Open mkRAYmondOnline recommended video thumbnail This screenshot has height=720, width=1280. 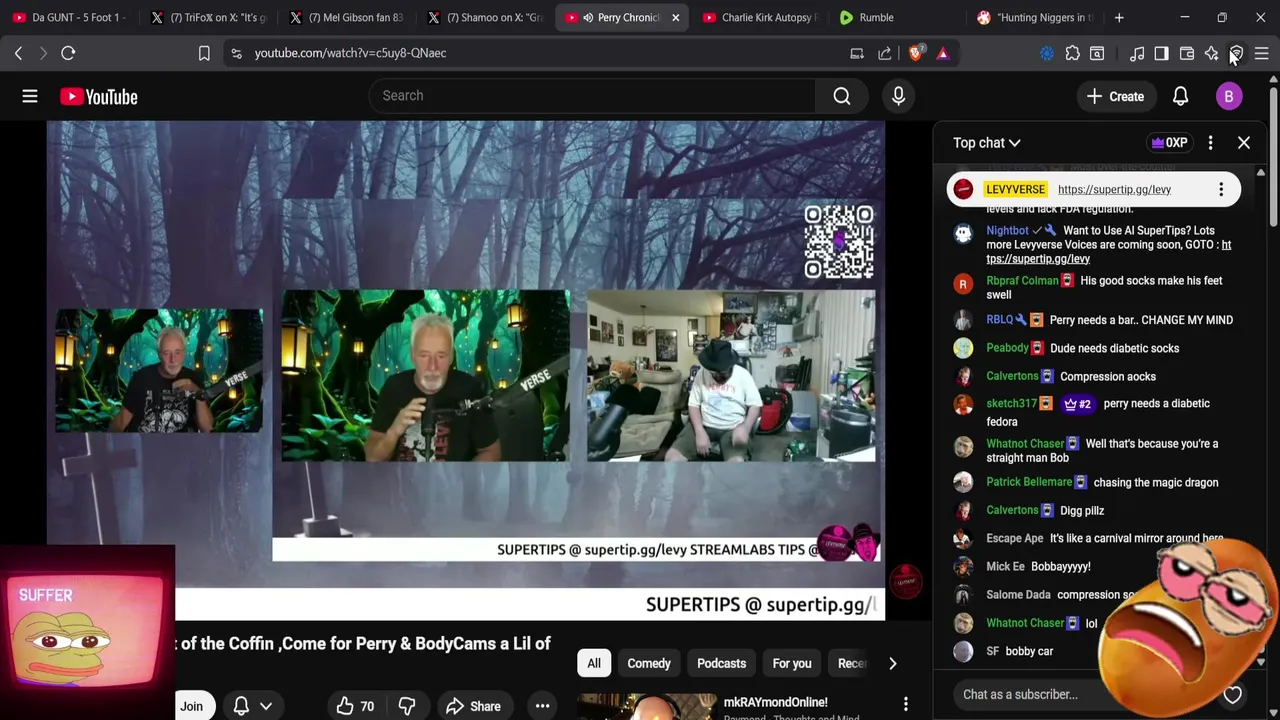646,707
